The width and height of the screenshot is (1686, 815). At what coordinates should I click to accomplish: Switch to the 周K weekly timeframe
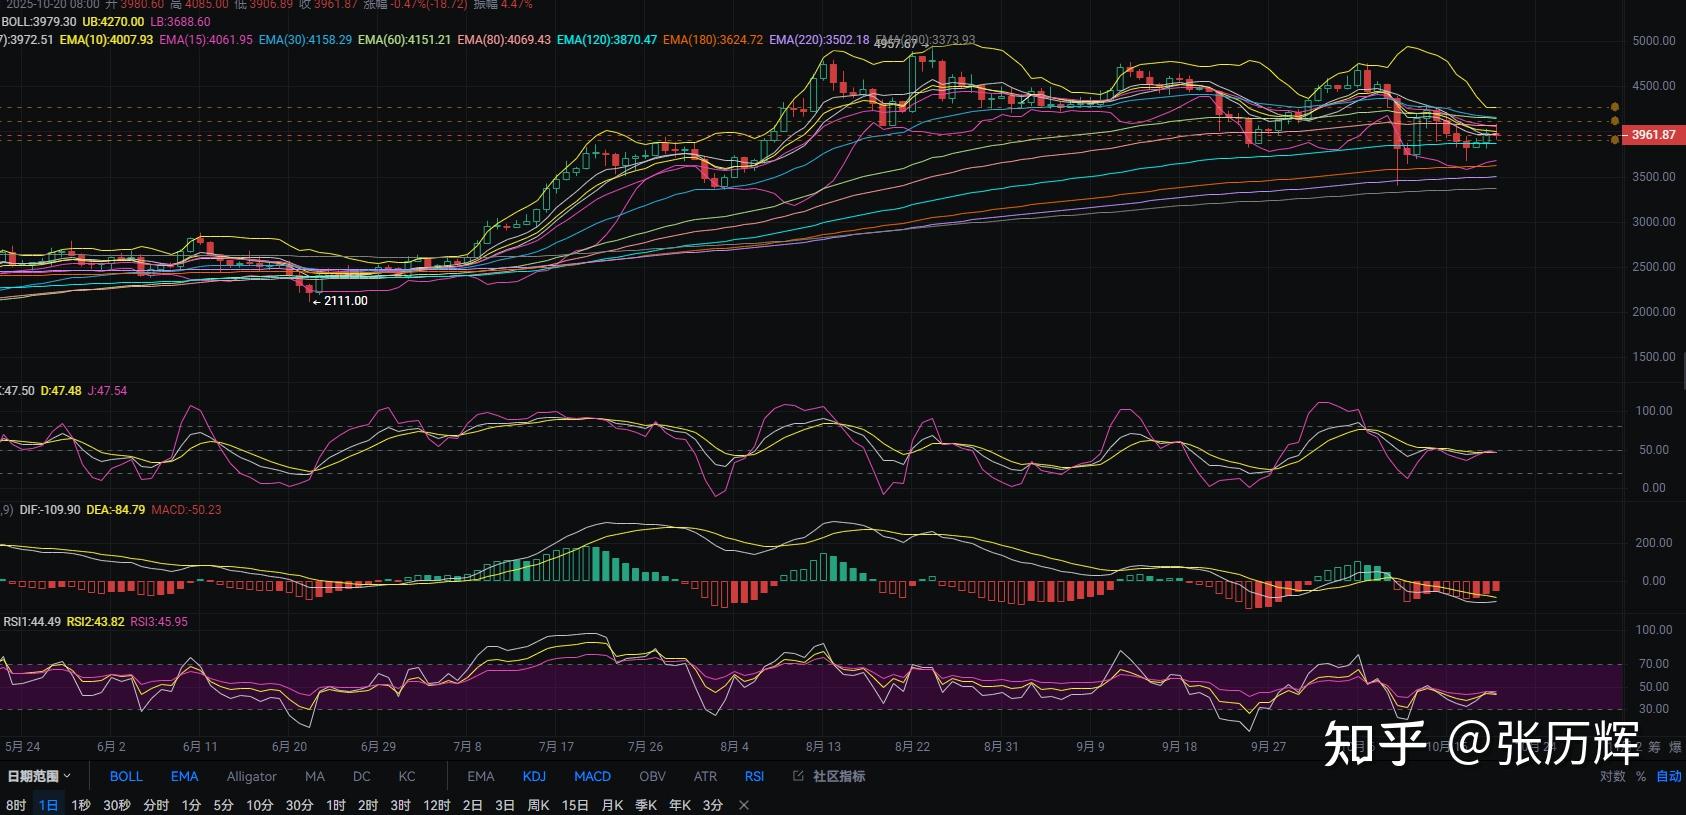pos(538,805)
